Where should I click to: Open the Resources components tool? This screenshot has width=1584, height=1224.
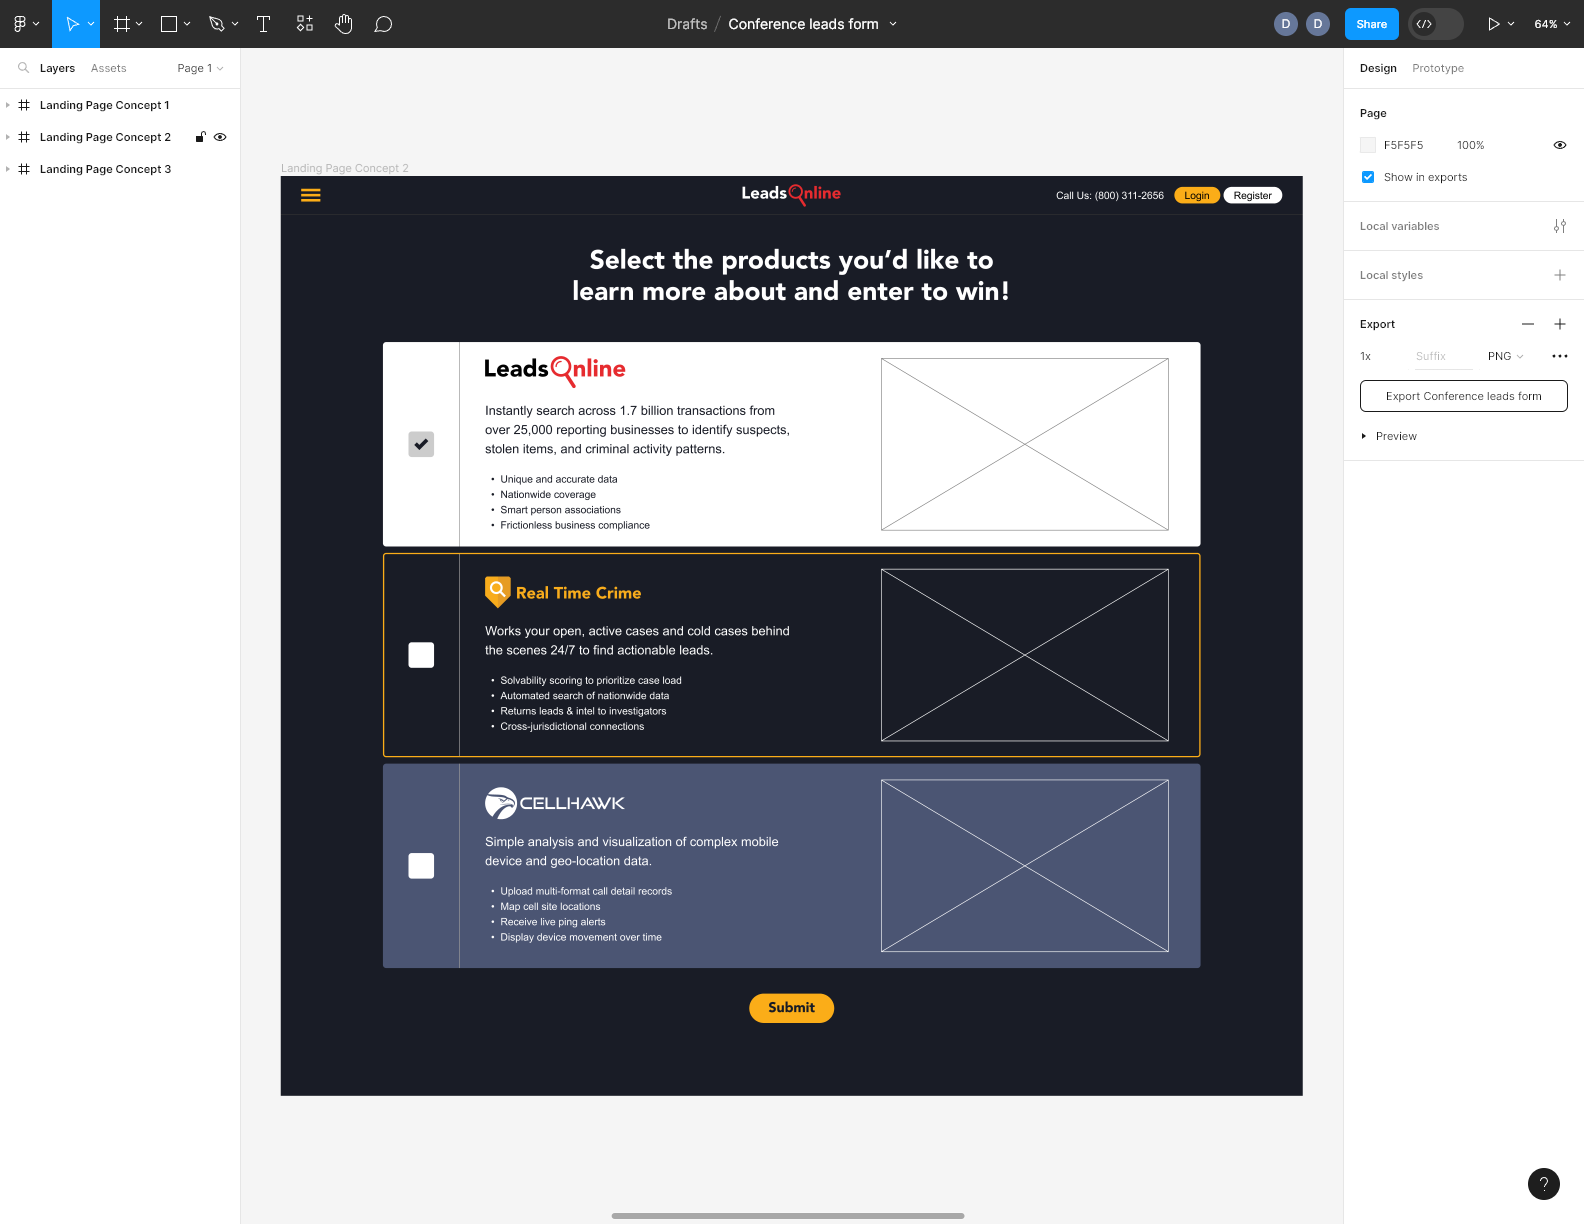pyautogui.click(x=305, y=24)
